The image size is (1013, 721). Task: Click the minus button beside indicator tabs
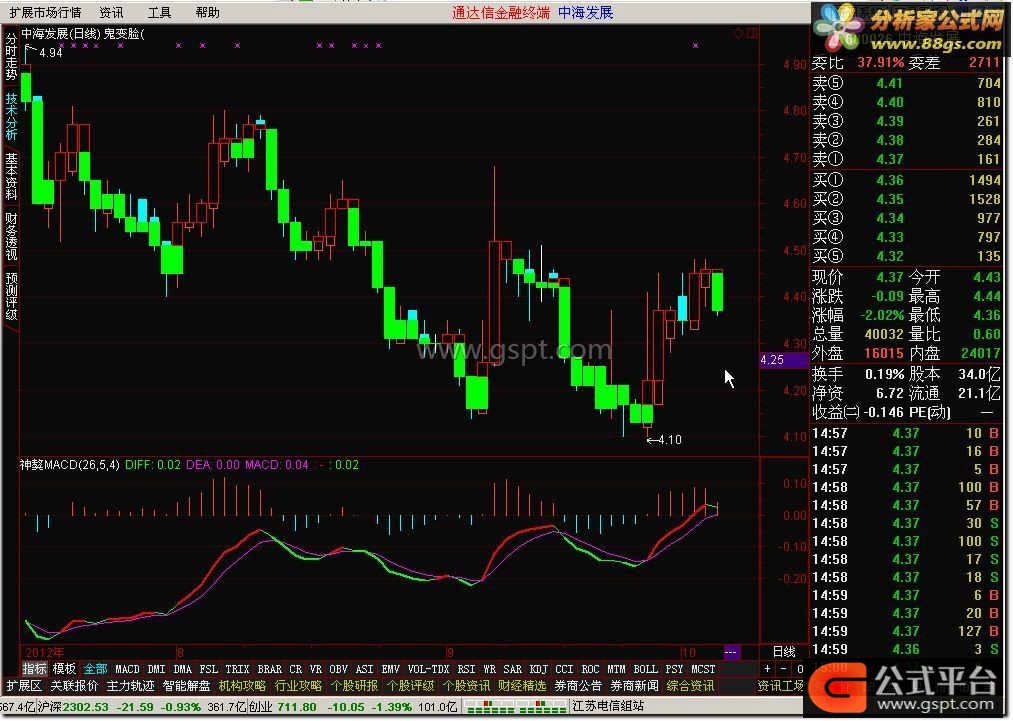(x=784, y=669)
